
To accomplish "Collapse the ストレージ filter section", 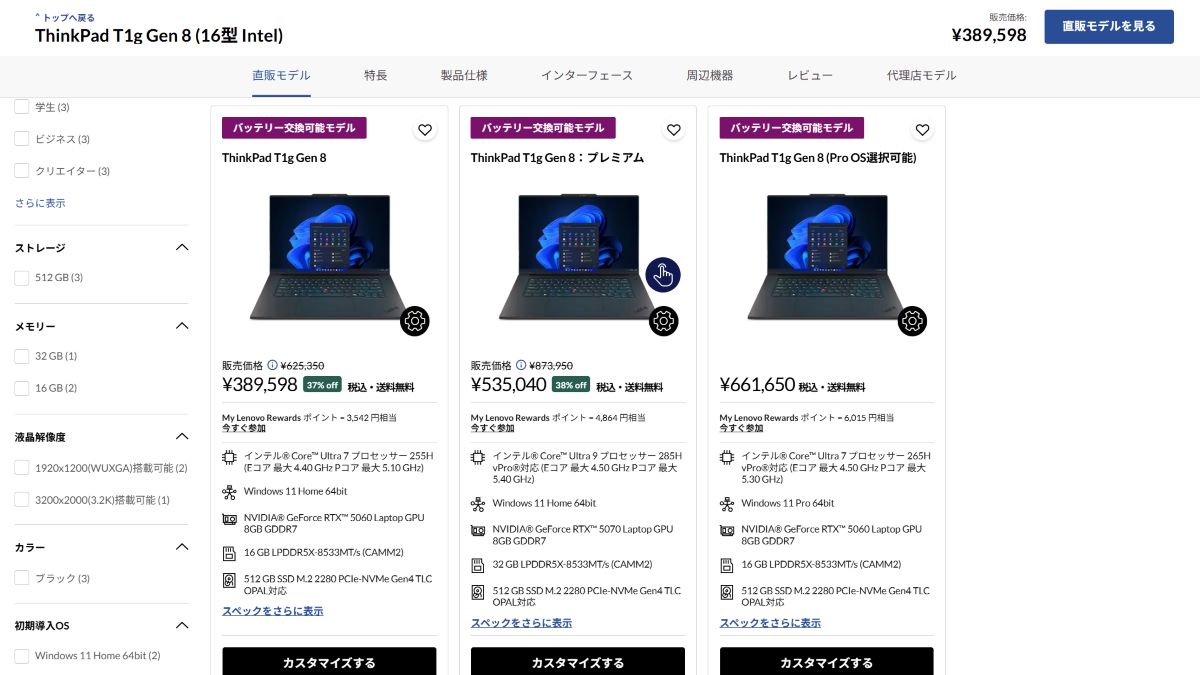I will click(x=182, y=247).
